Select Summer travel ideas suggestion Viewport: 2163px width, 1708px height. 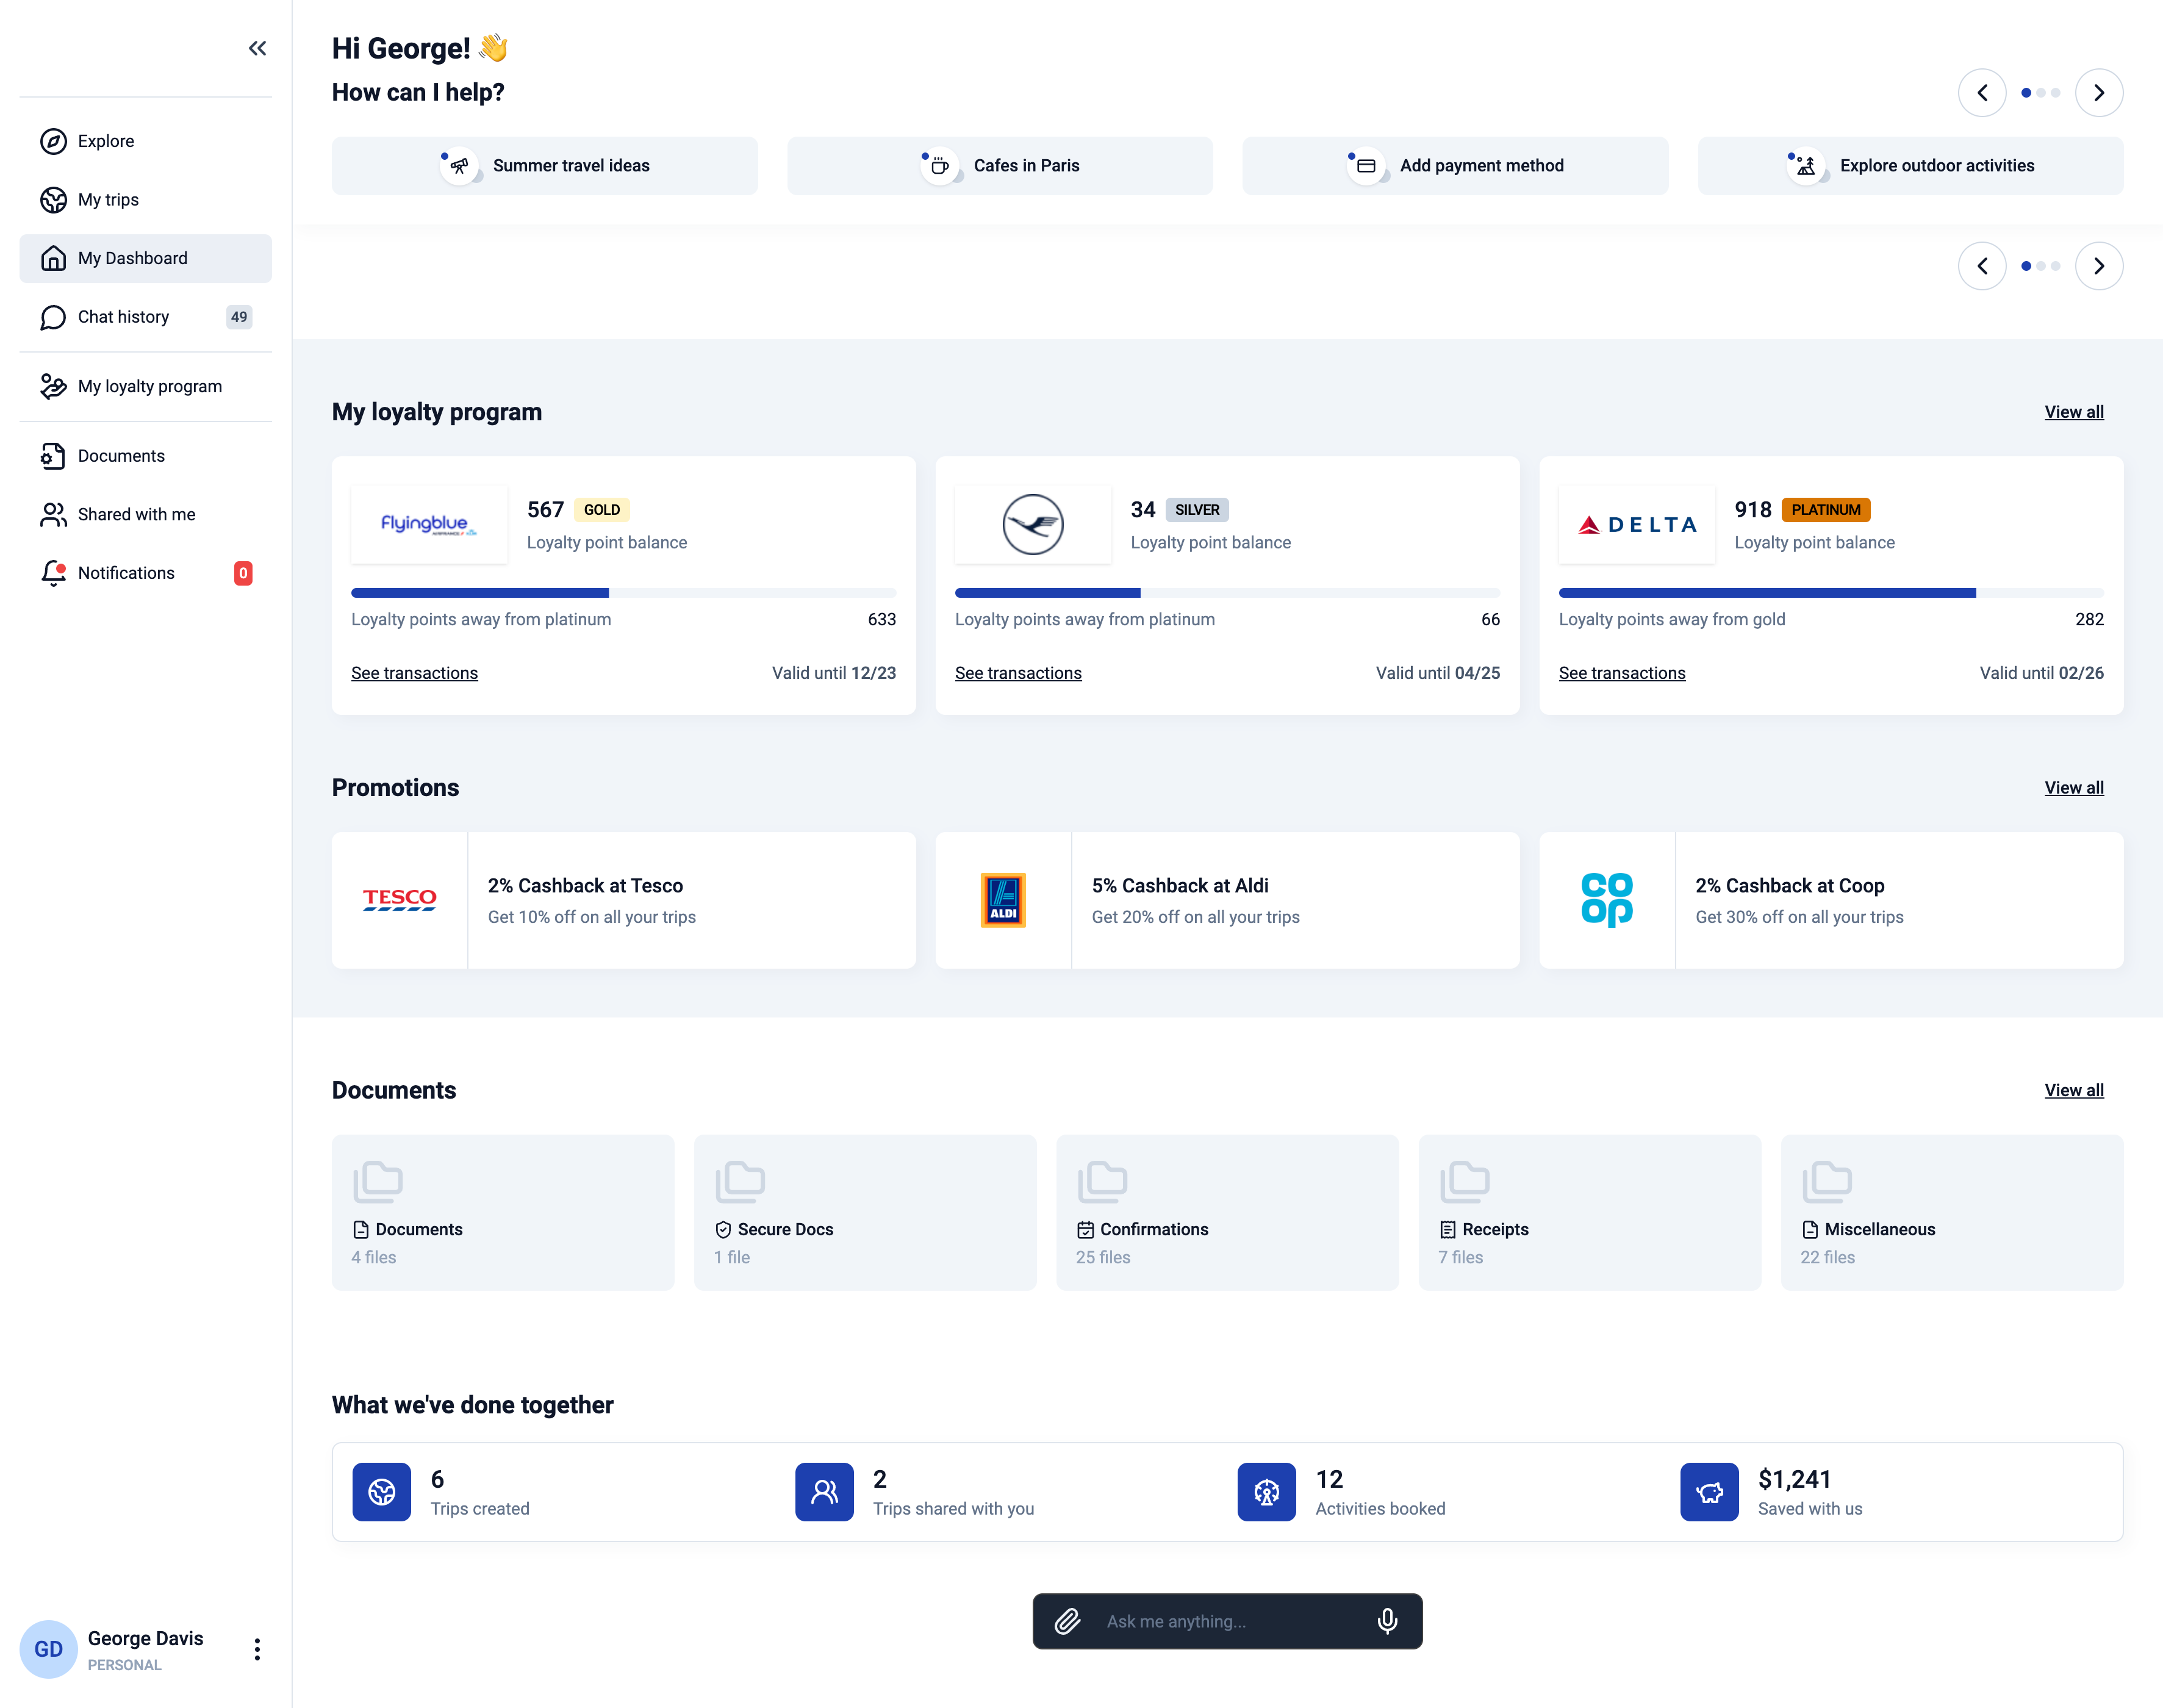(544, 166)
